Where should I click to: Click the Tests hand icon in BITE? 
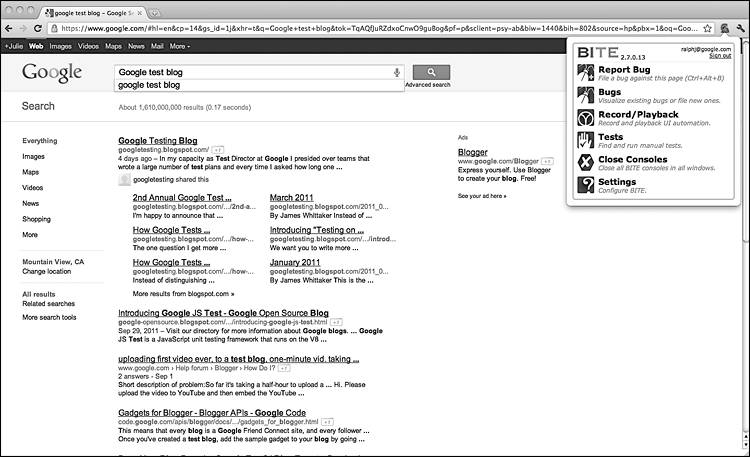[585, 140]
